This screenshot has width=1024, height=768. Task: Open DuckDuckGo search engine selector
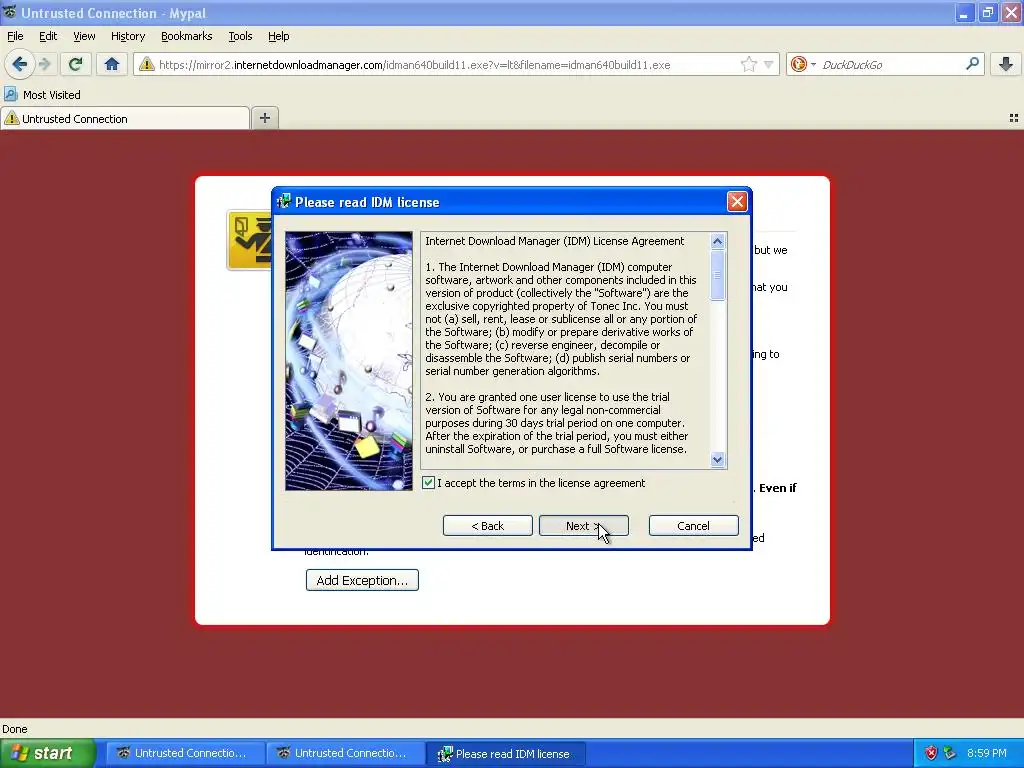pos(803,64)
